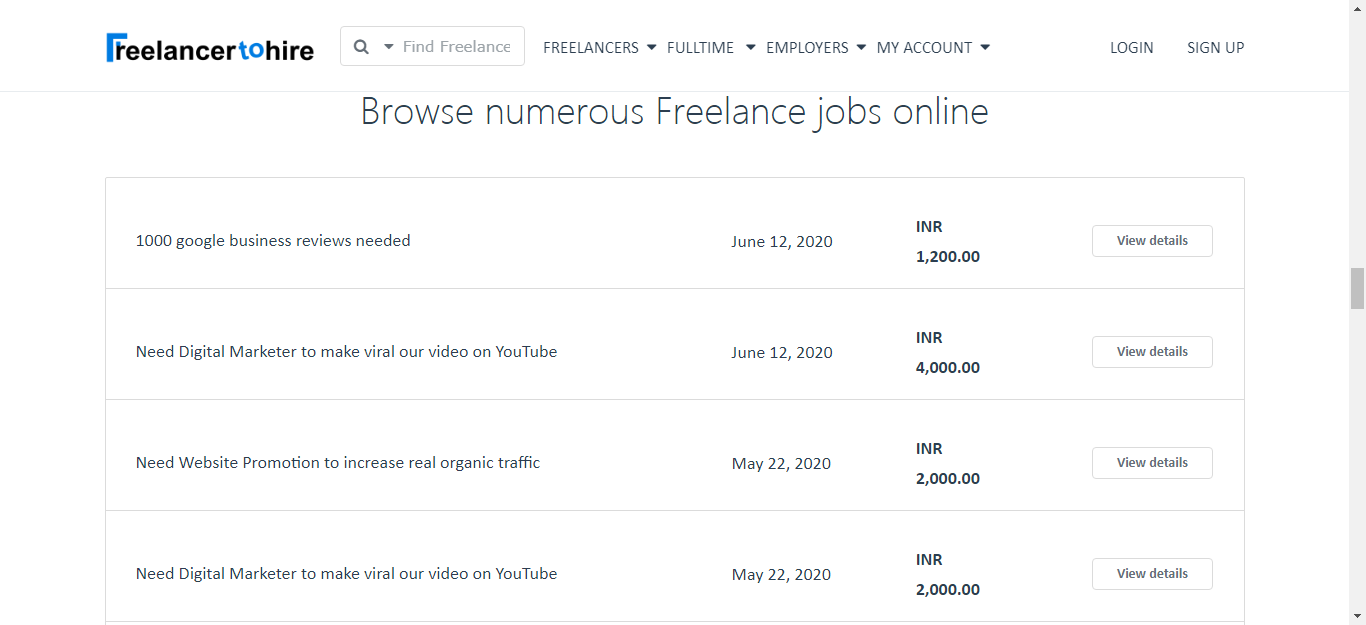Click the Sign Up link
Image resolution: width=1366 pixels, height=625 pixels.
1215,48
